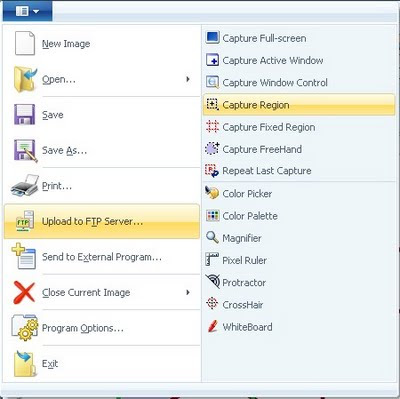
Task: Open Program Options from the menu
Action: tap(102, 328)
